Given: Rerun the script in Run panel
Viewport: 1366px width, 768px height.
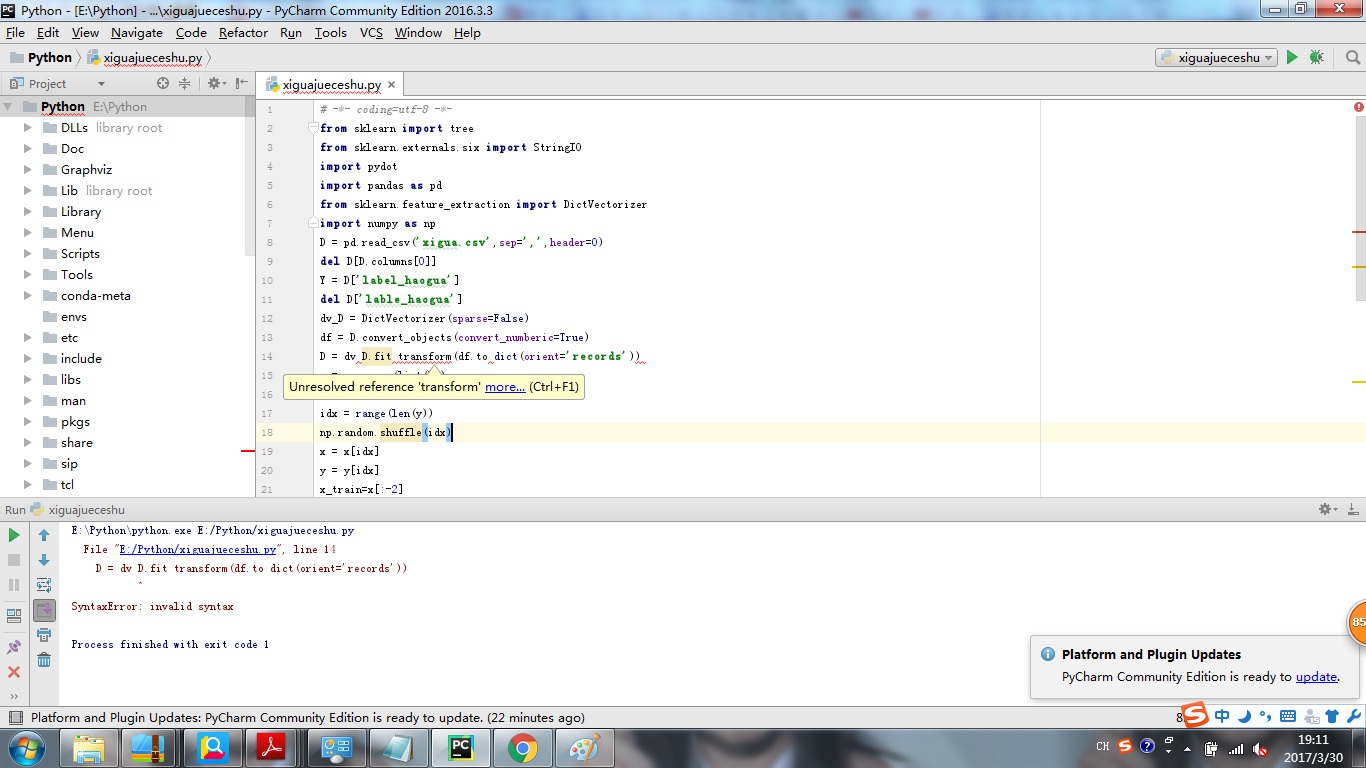Looking at the screenshot, I should [14, 535].
